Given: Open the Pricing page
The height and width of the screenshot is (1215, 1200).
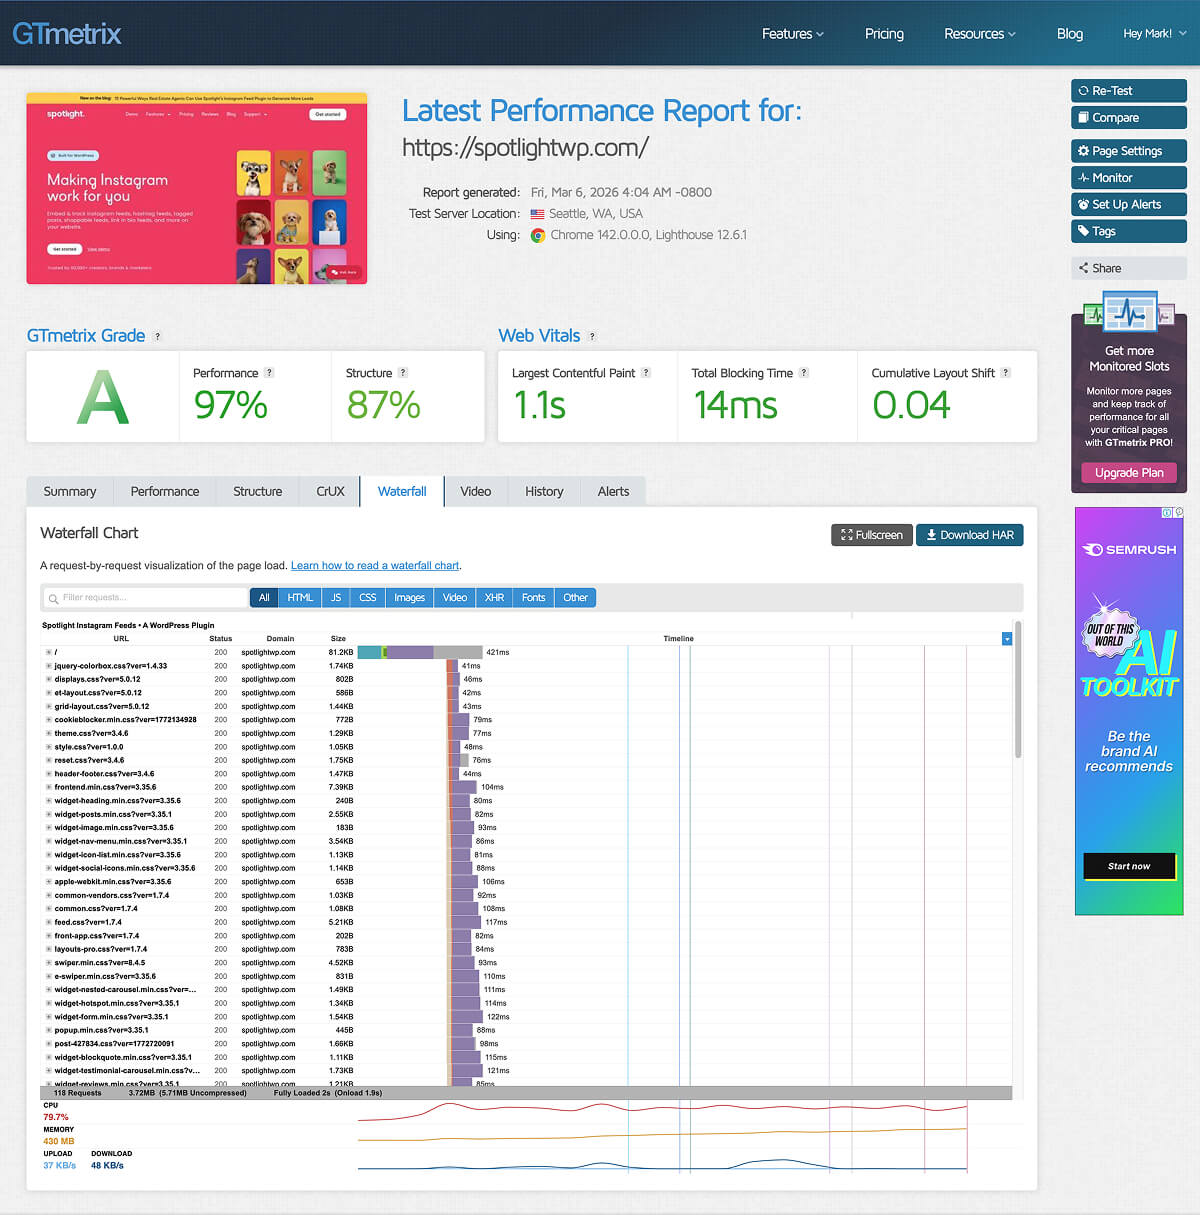Looking at the screenshot, I should 884,34.
